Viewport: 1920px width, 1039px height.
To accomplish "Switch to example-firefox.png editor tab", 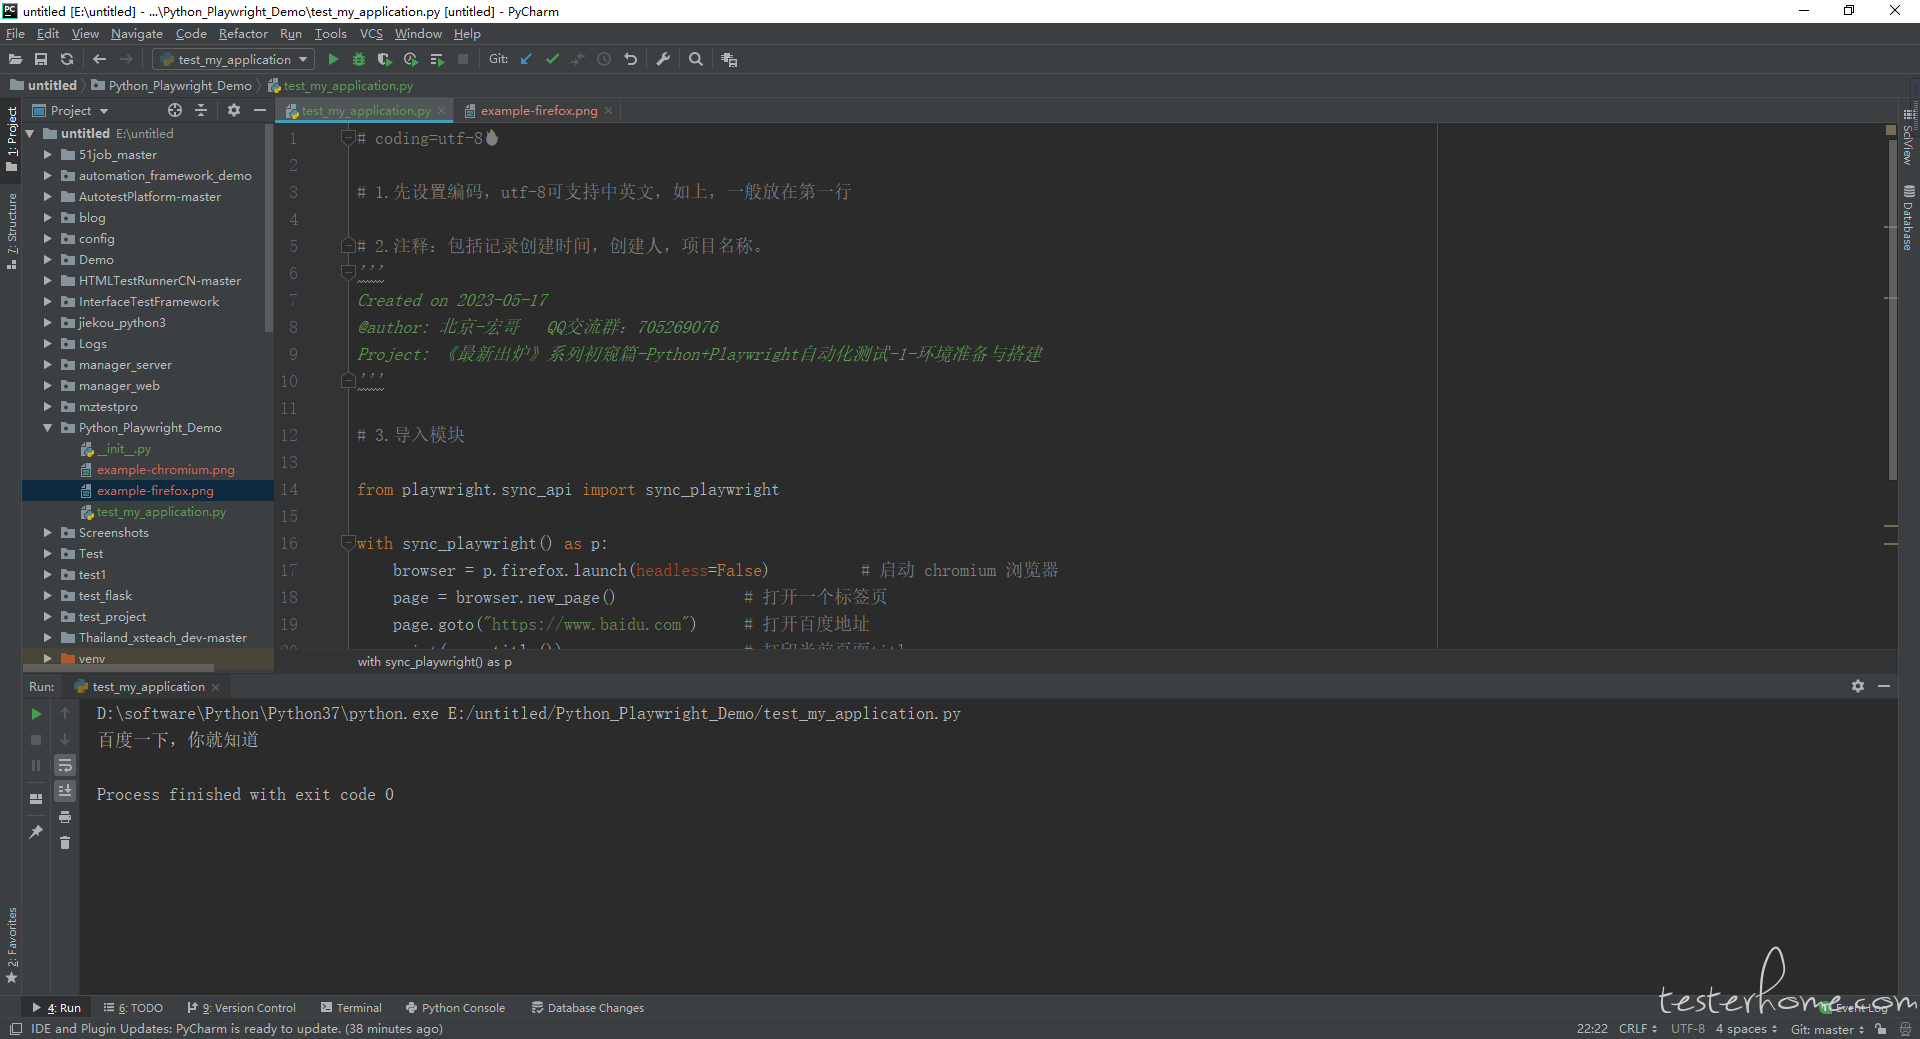I will pos(538,111).
